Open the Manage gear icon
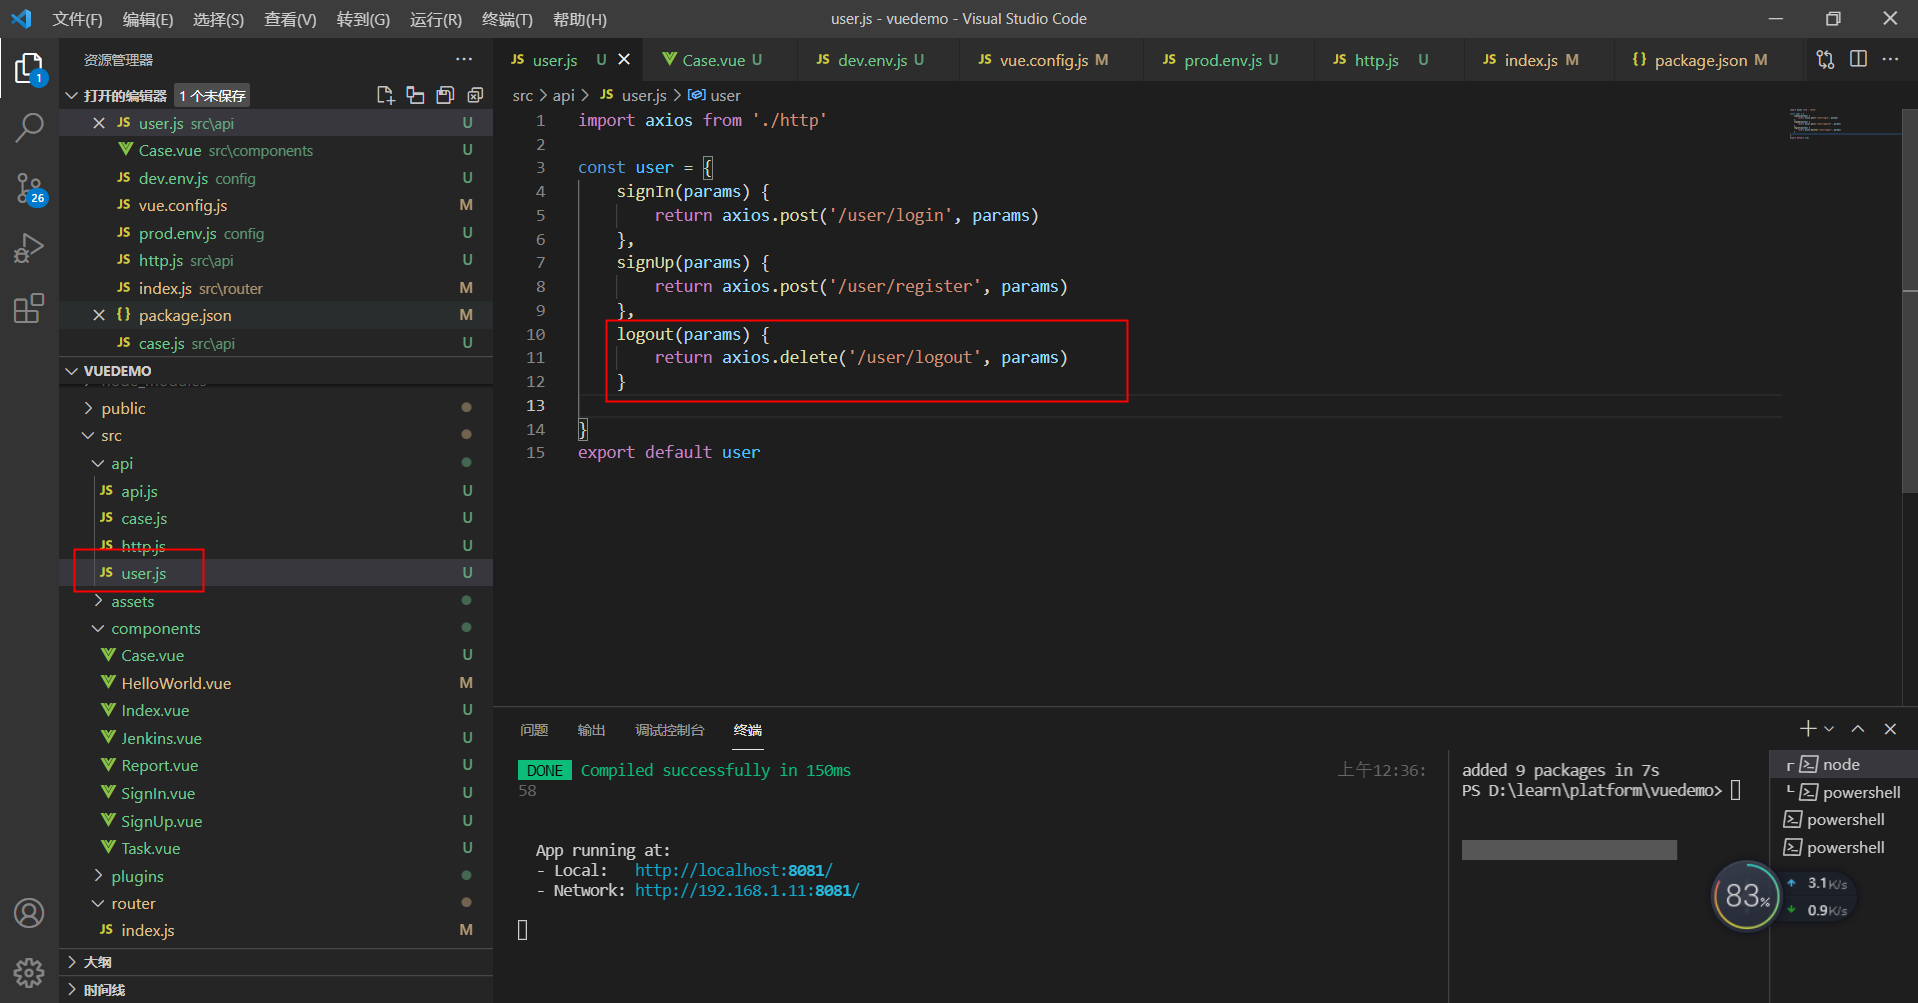The image size is (1918, 1003). click(x=29, y=972)
